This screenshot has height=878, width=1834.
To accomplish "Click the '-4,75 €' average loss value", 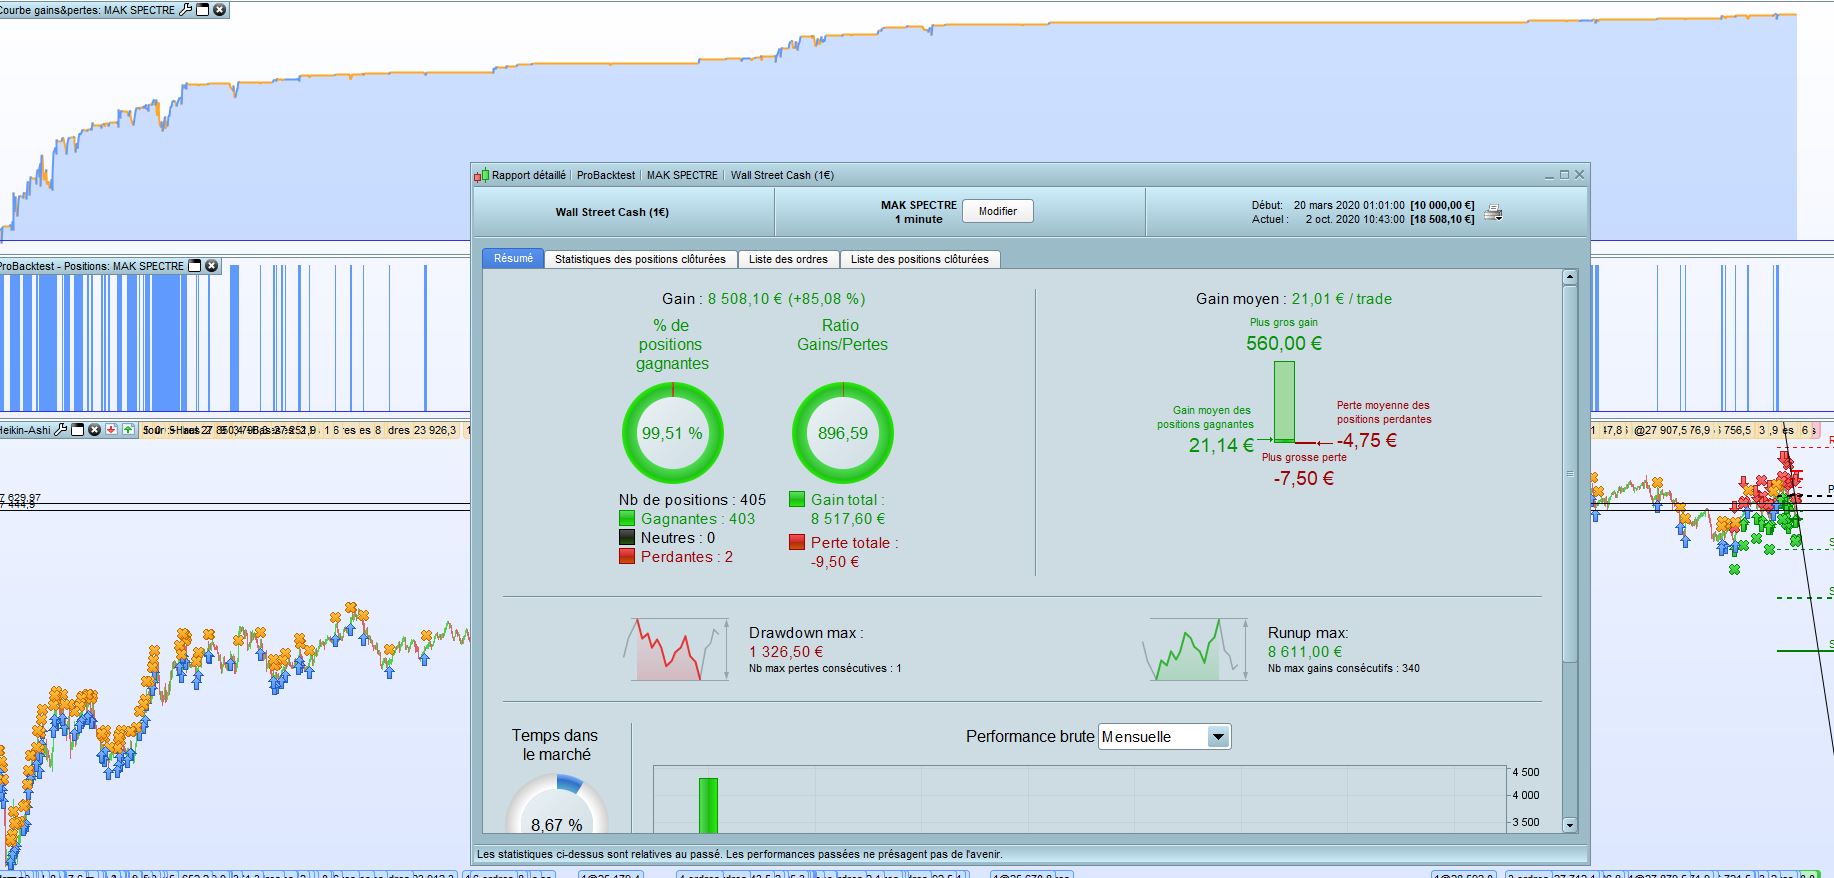I will click(x=1367, y=440).
